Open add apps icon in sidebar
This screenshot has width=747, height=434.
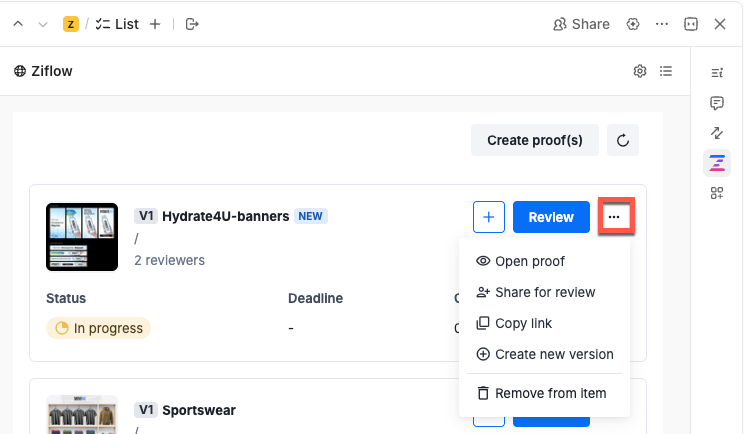click(x=717, y=193)
